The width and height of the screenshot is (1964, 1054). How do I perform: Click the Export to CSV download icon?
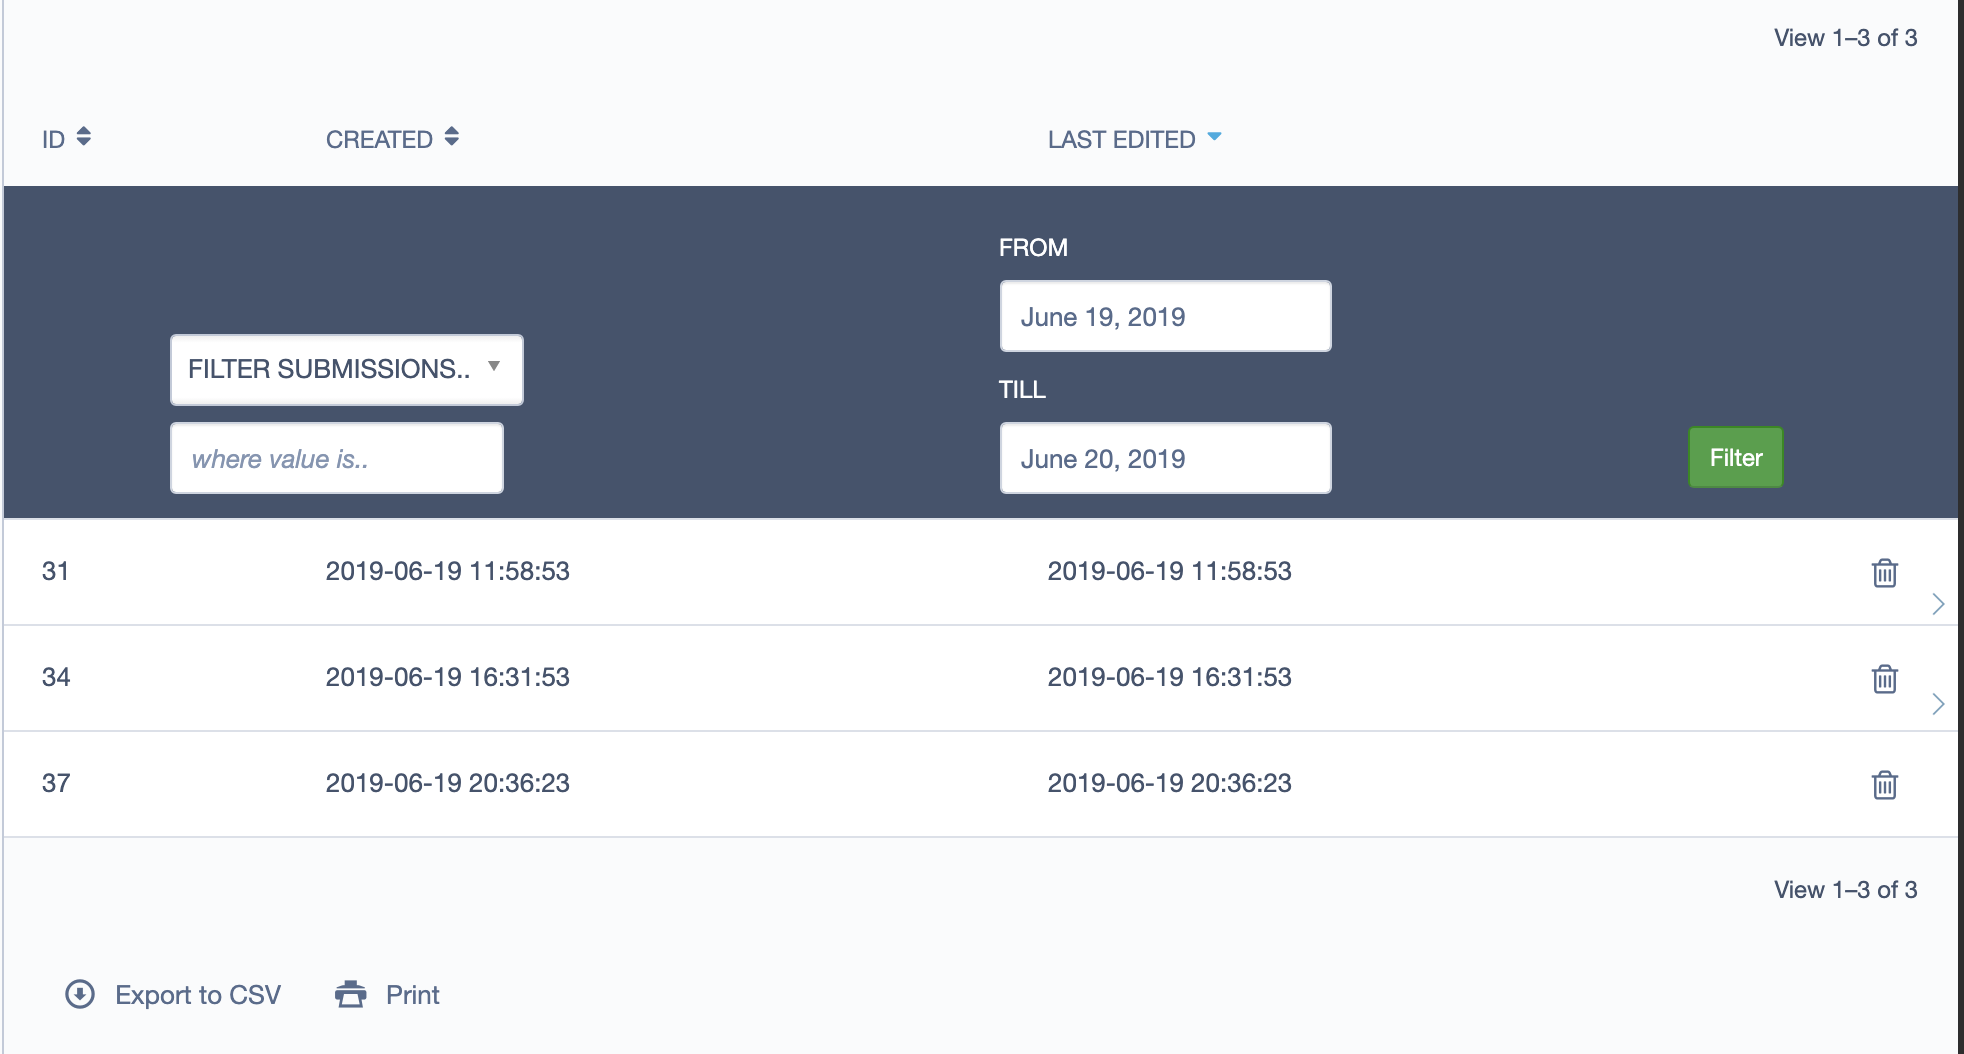[x=80, y=994]
